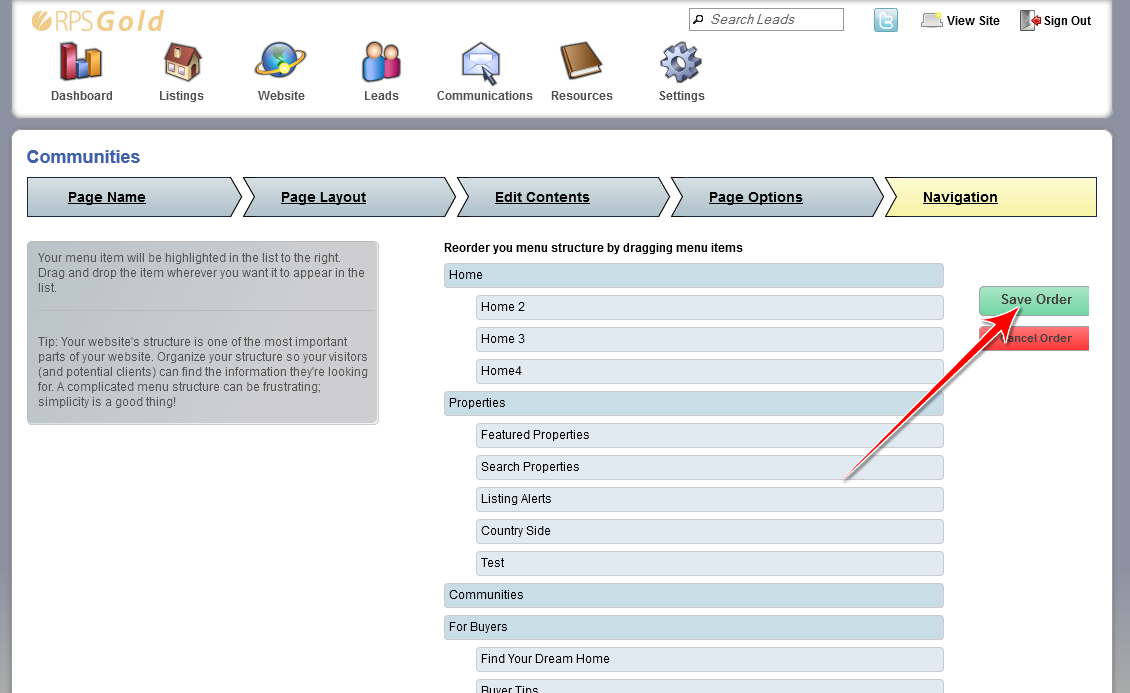Image resolution: width=1130 pixels, height=693 pixels.
Task: Click the red Cancel Order button
Action: (x=1034, y=338)
